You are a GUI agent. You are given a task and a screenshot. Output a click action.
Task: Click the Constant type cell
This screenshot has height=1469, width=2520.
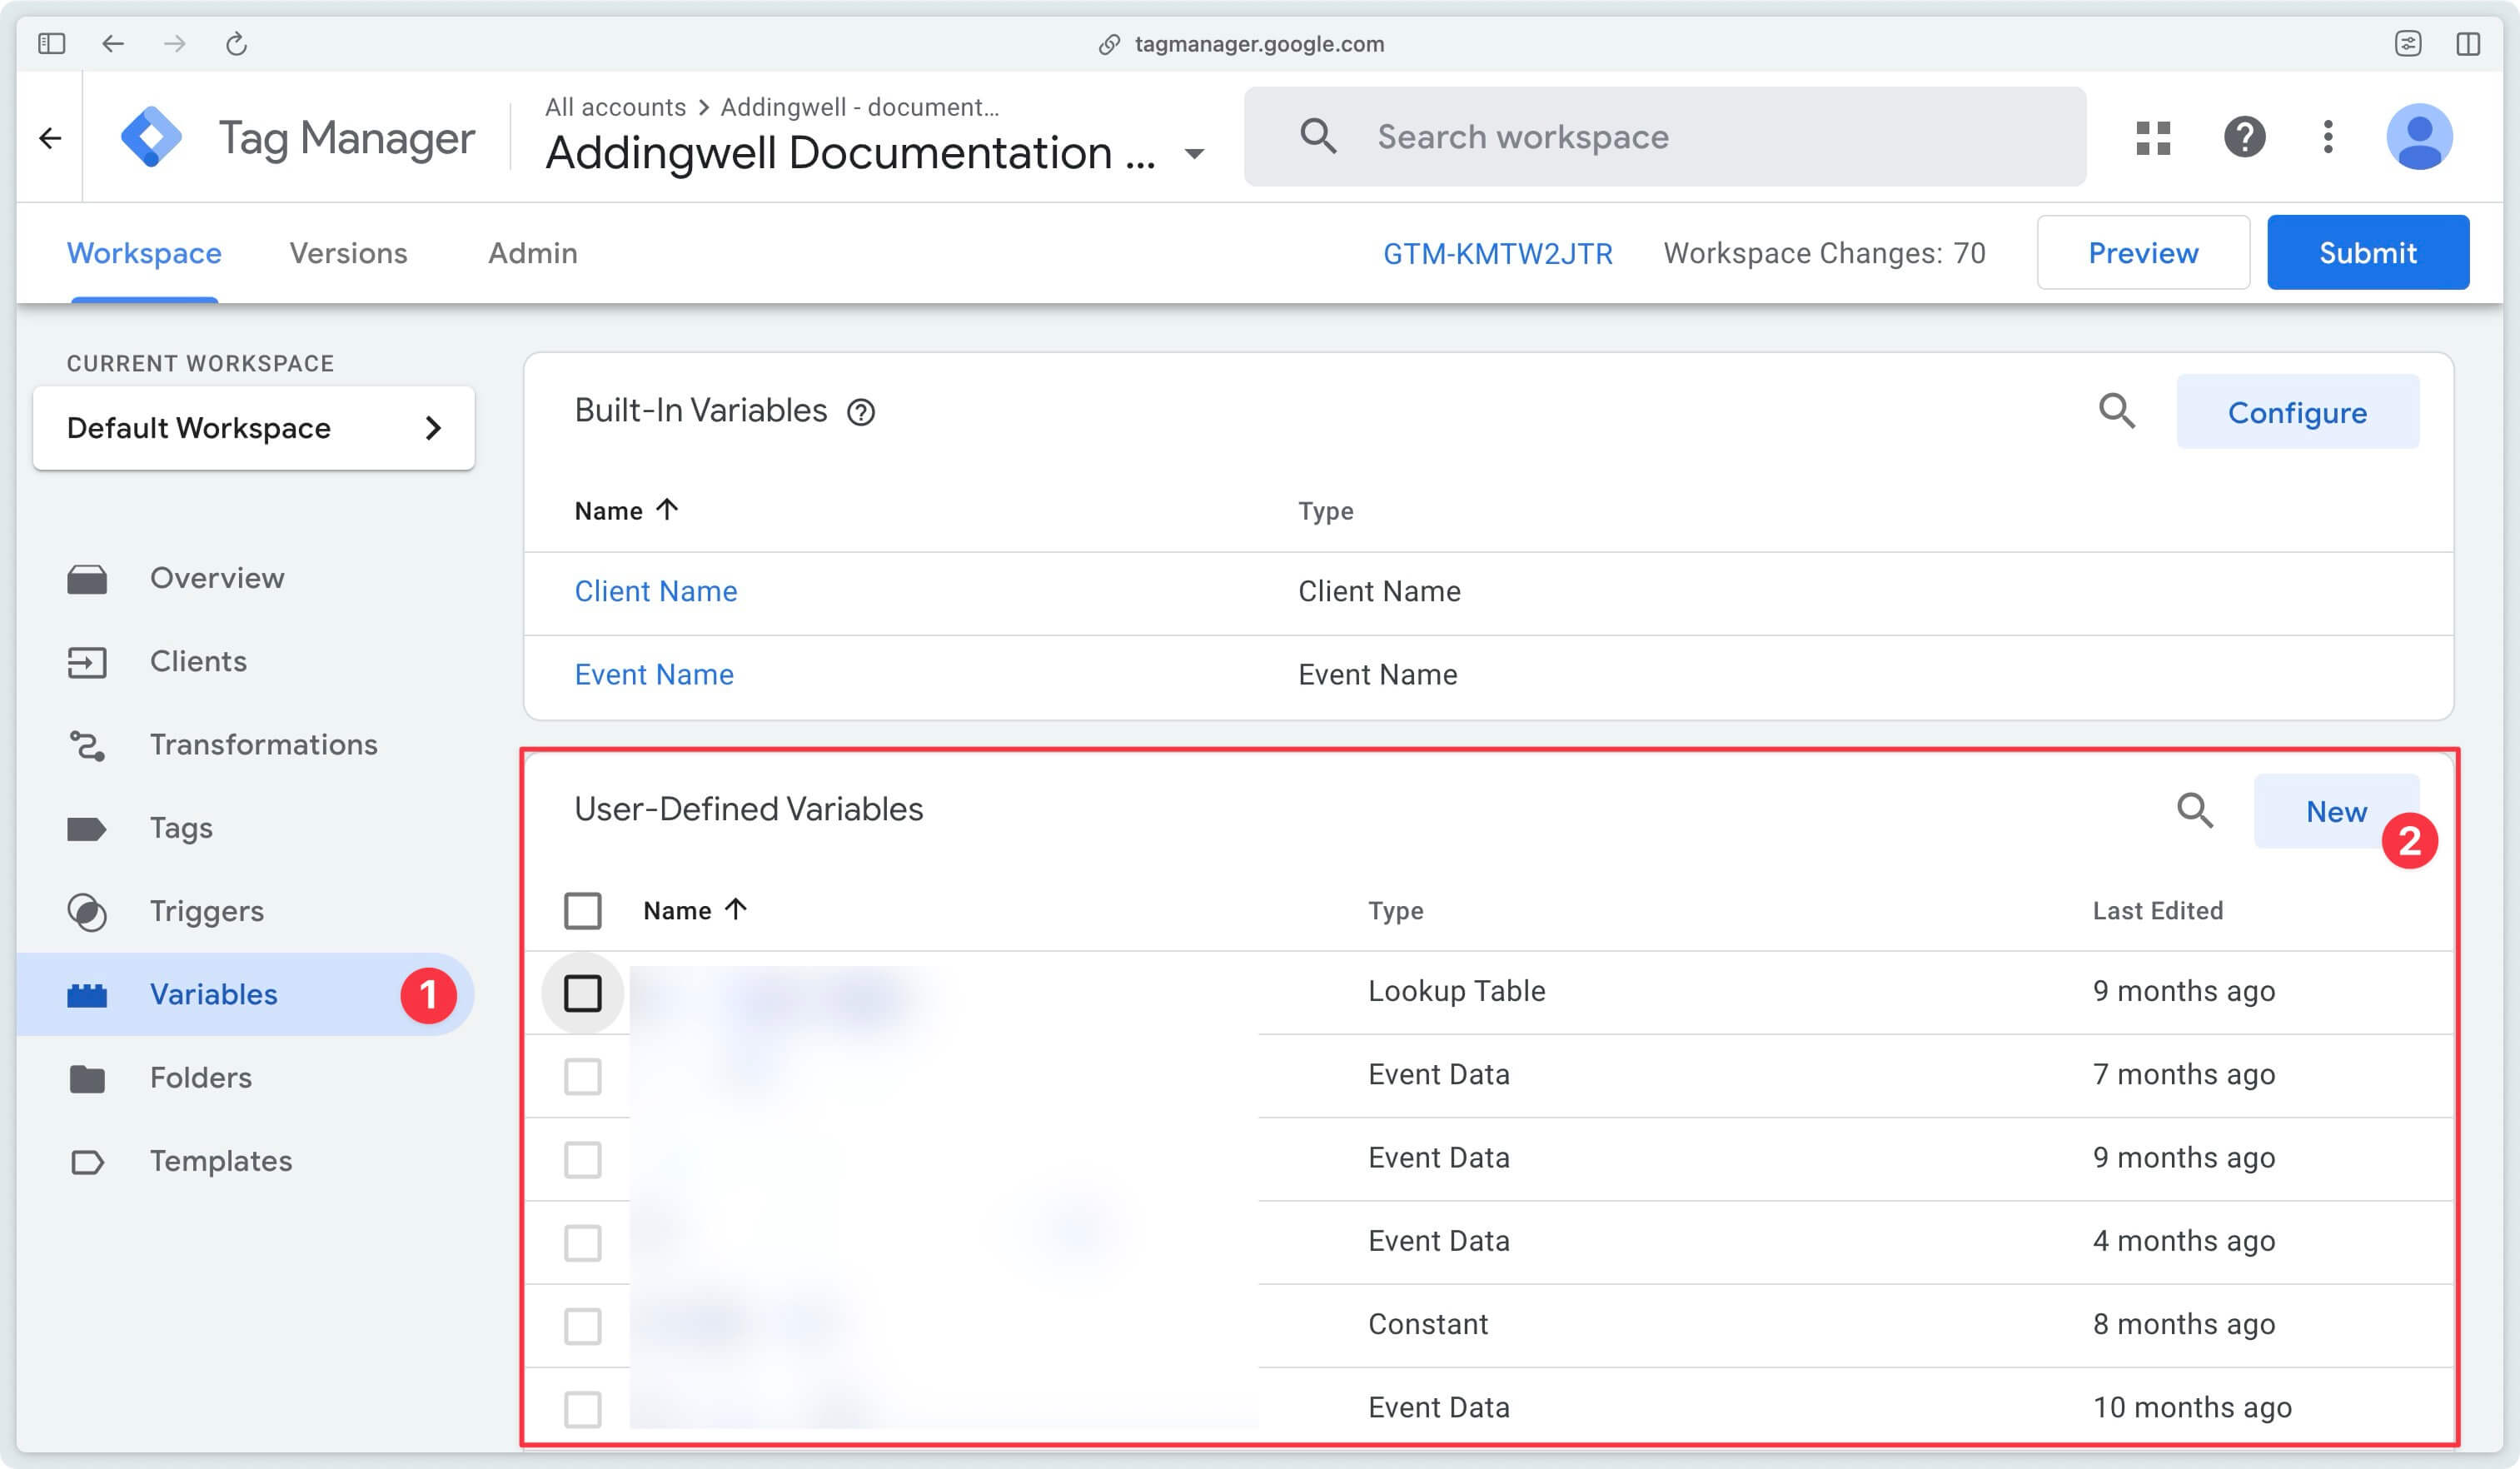click(x=1427, y=1324)
